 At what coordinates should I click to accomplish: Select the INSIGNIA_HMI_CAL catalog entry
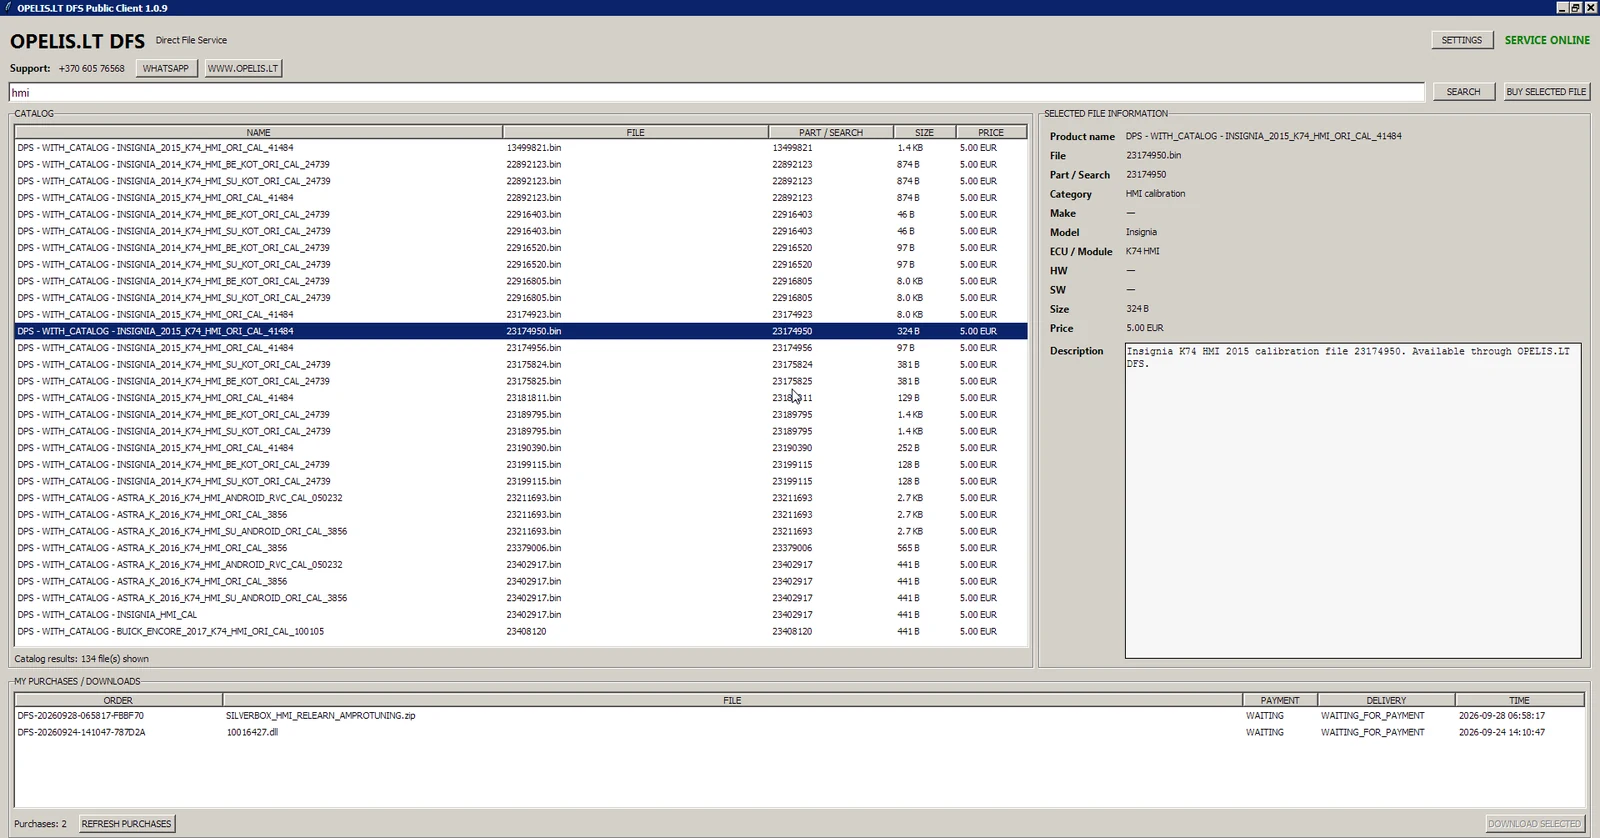[520, 615]
